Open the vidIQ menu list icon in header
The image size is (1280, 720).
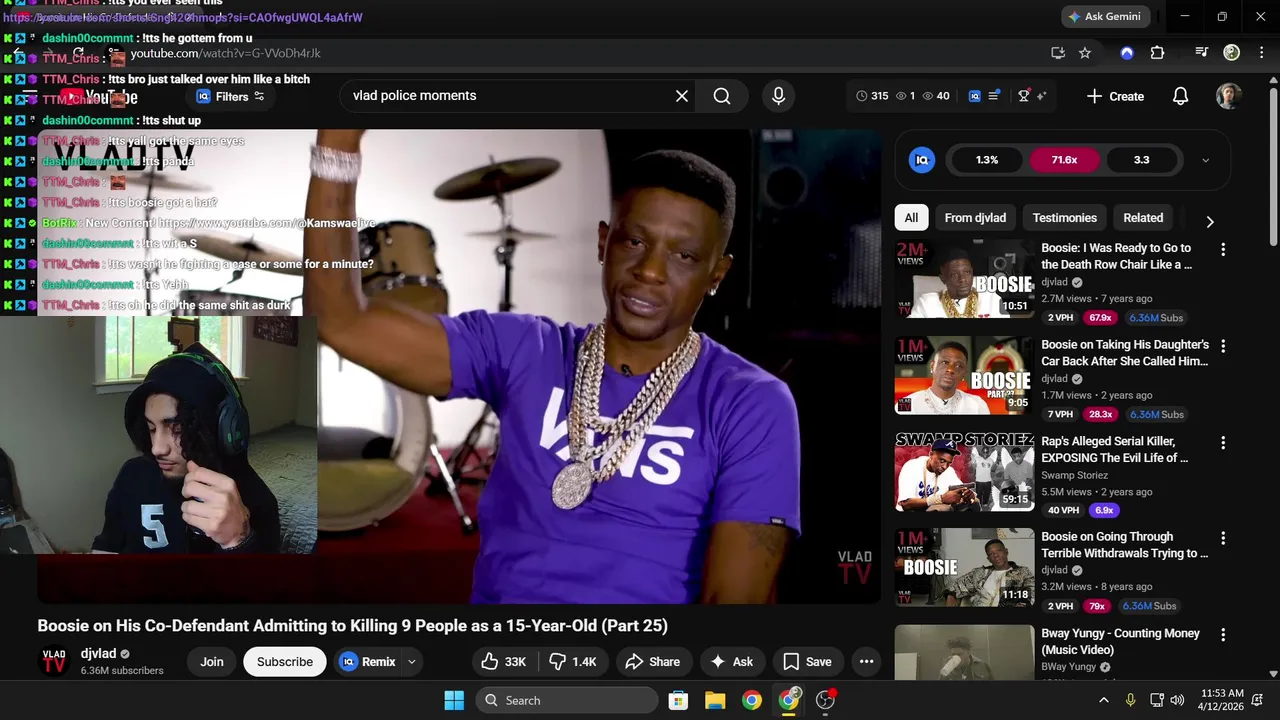pyautogui.click(x=994, y=96)
